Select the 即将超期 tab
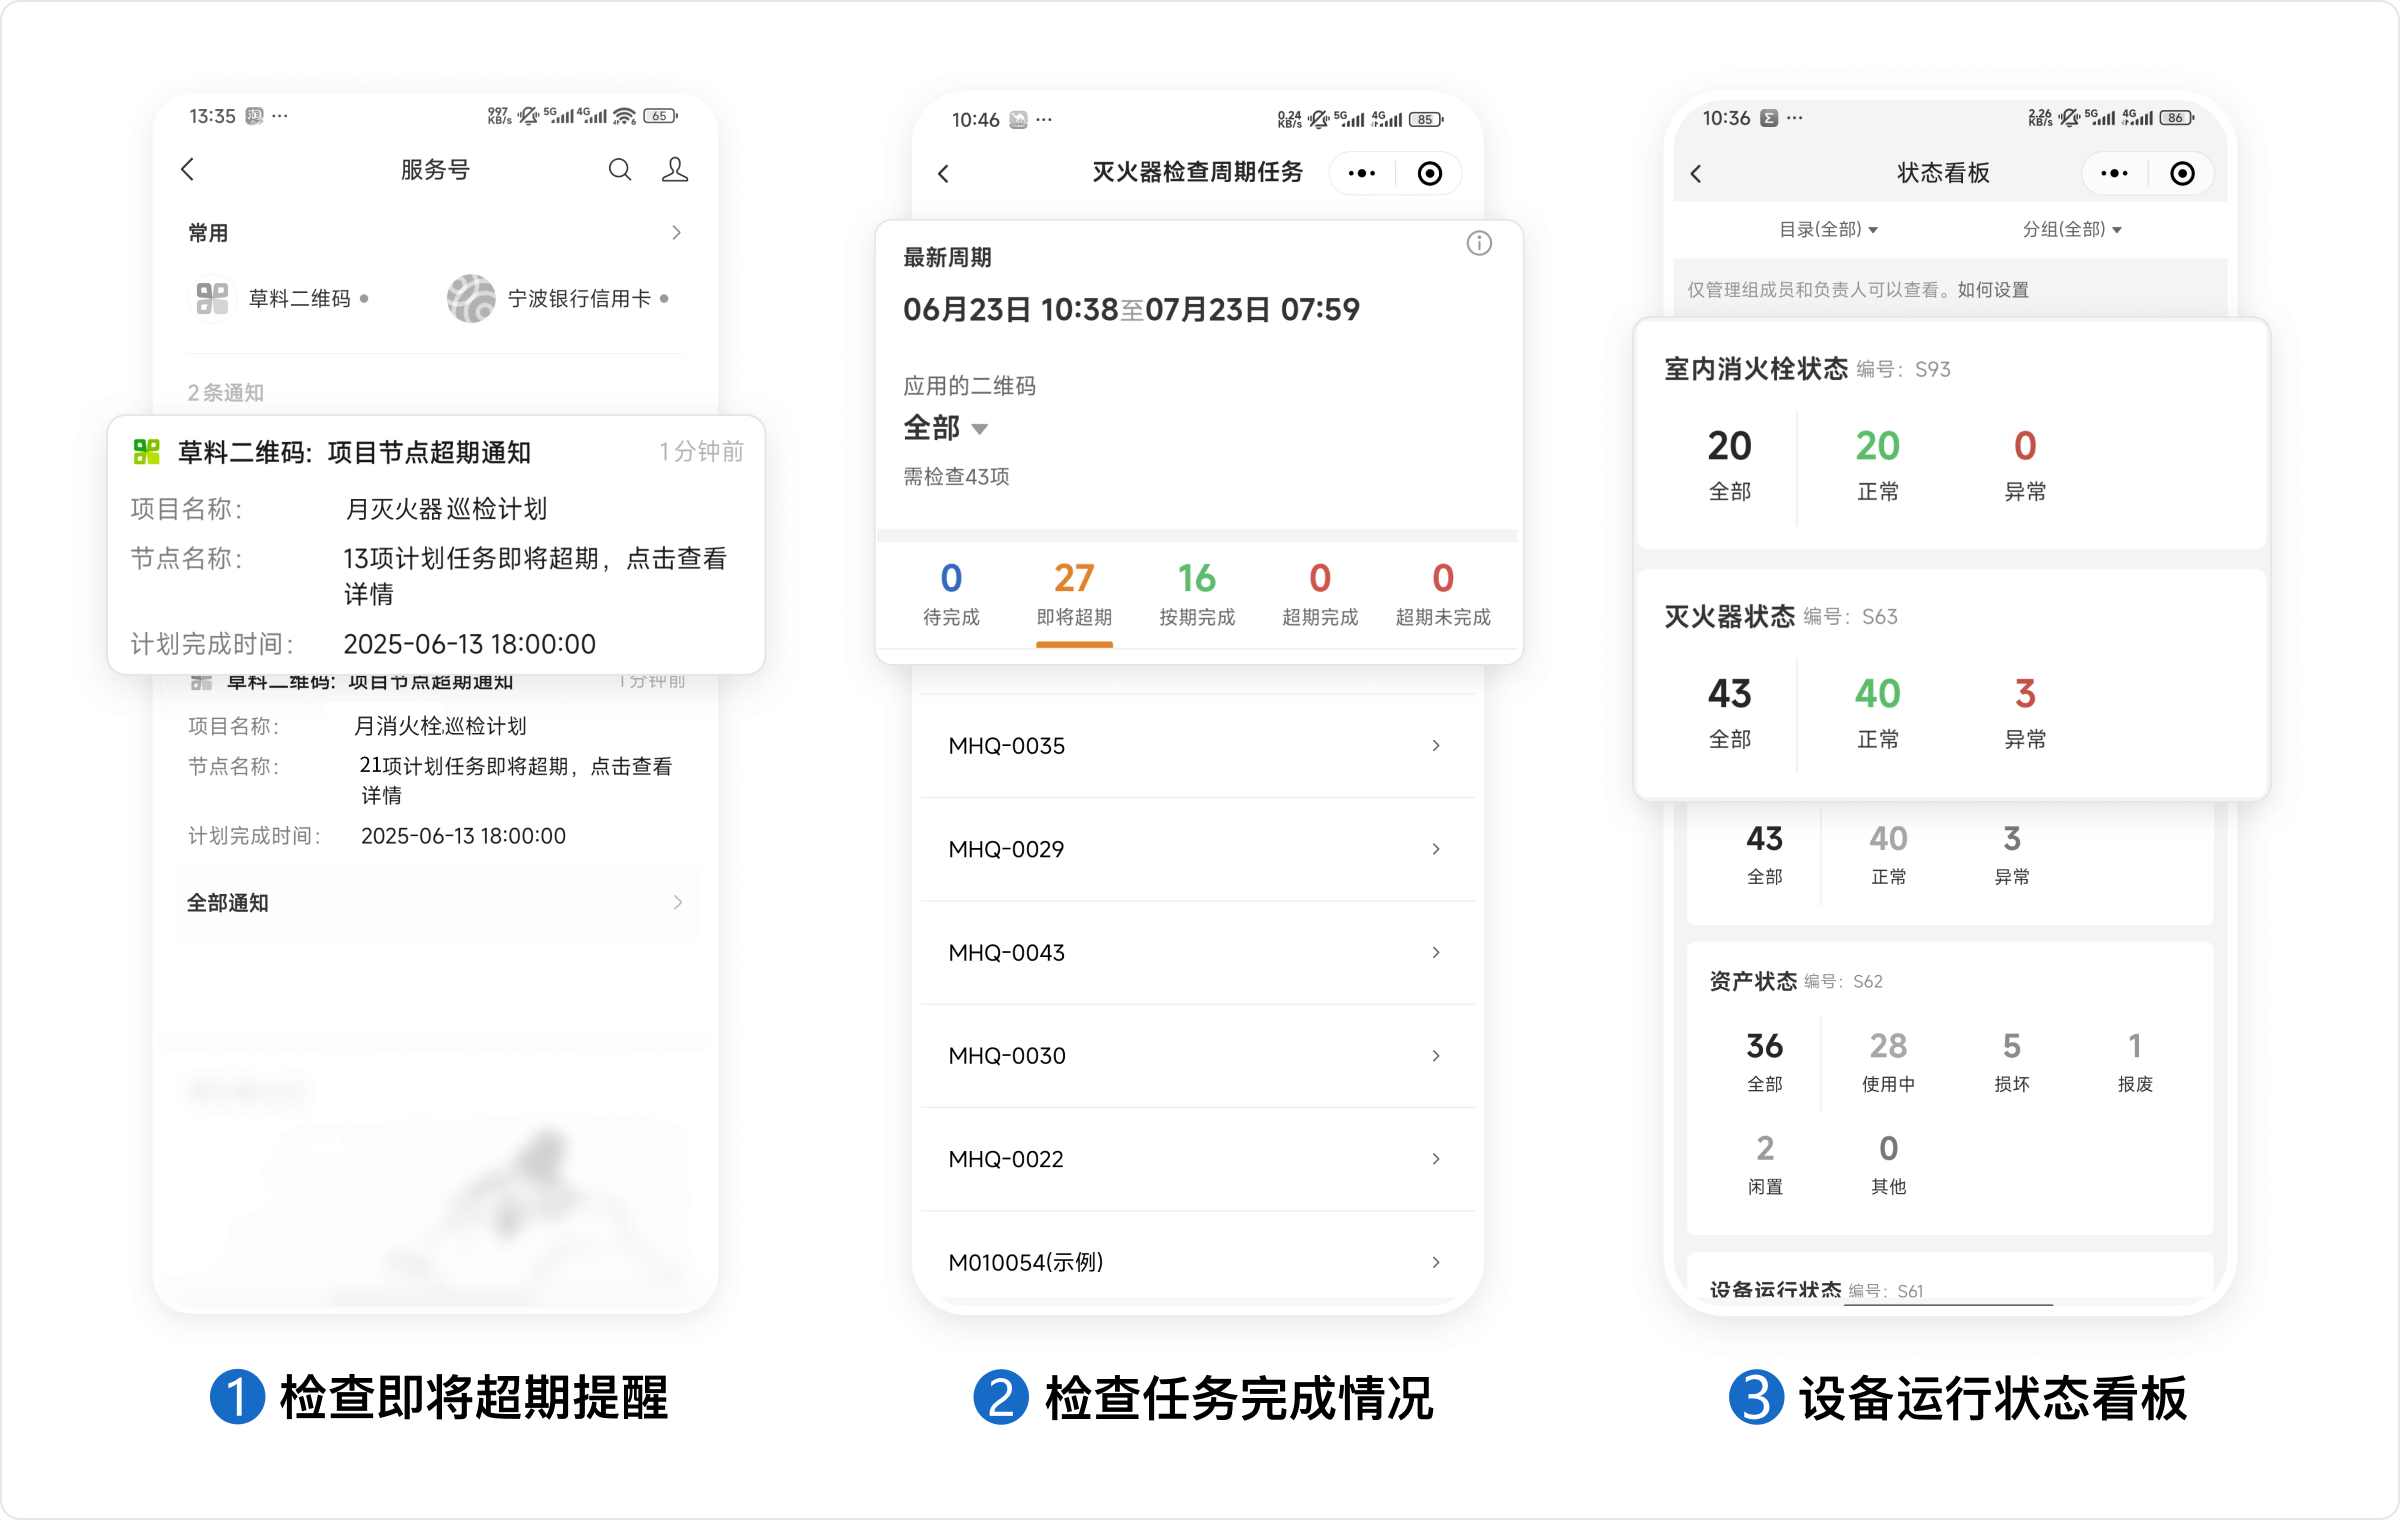This screenshot has width=2400, height=1520. [1074, 594]
